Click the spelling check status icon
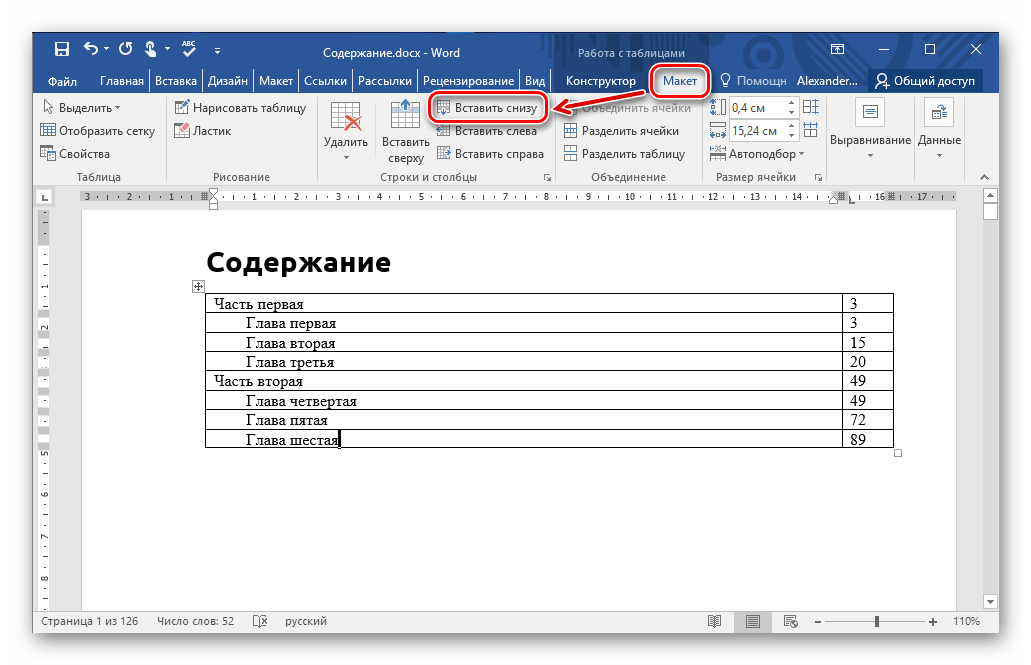This screenshot has height=665, width=1031. [x=260, y=621]
